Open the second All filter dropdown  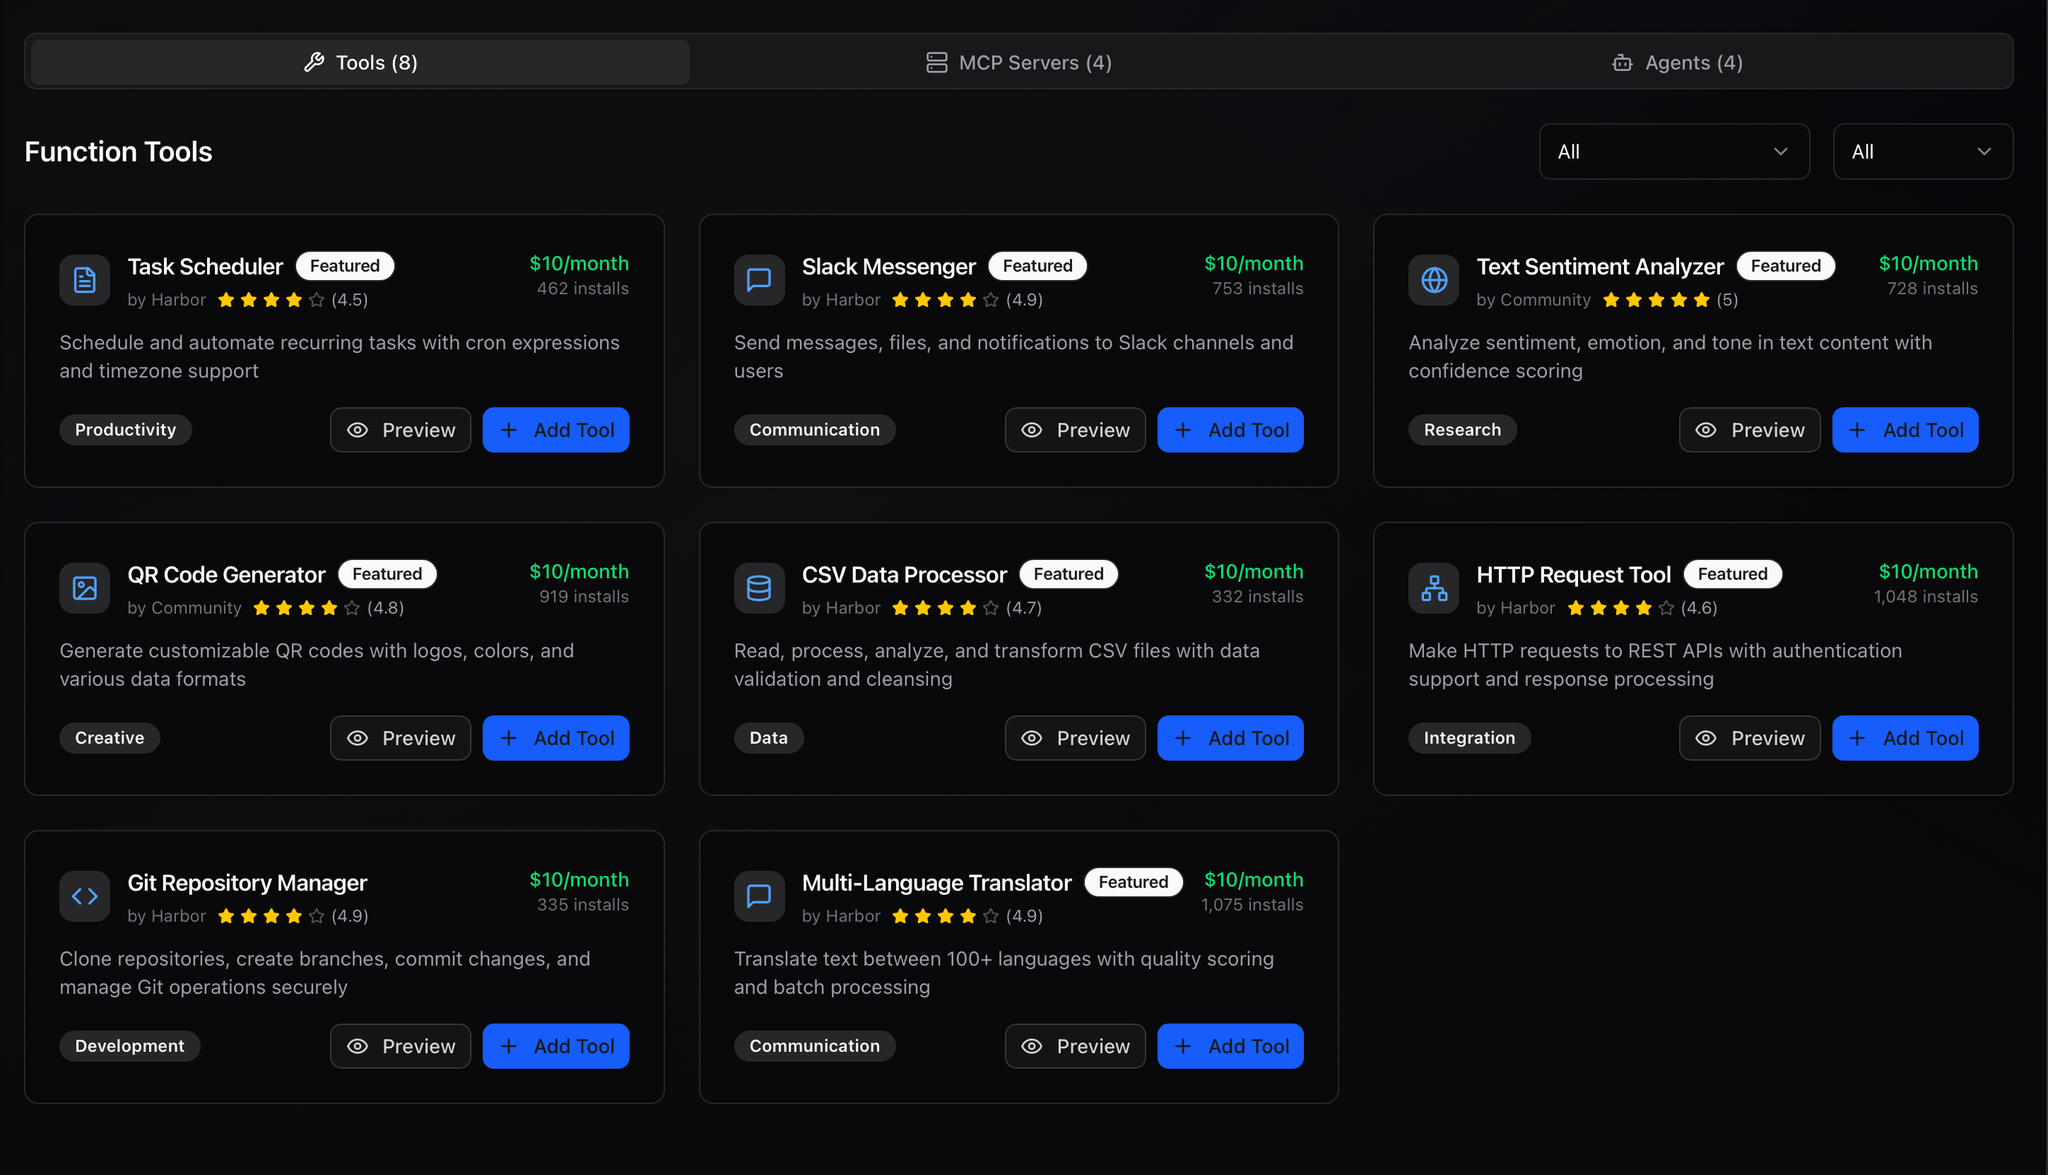[1921, 151]
